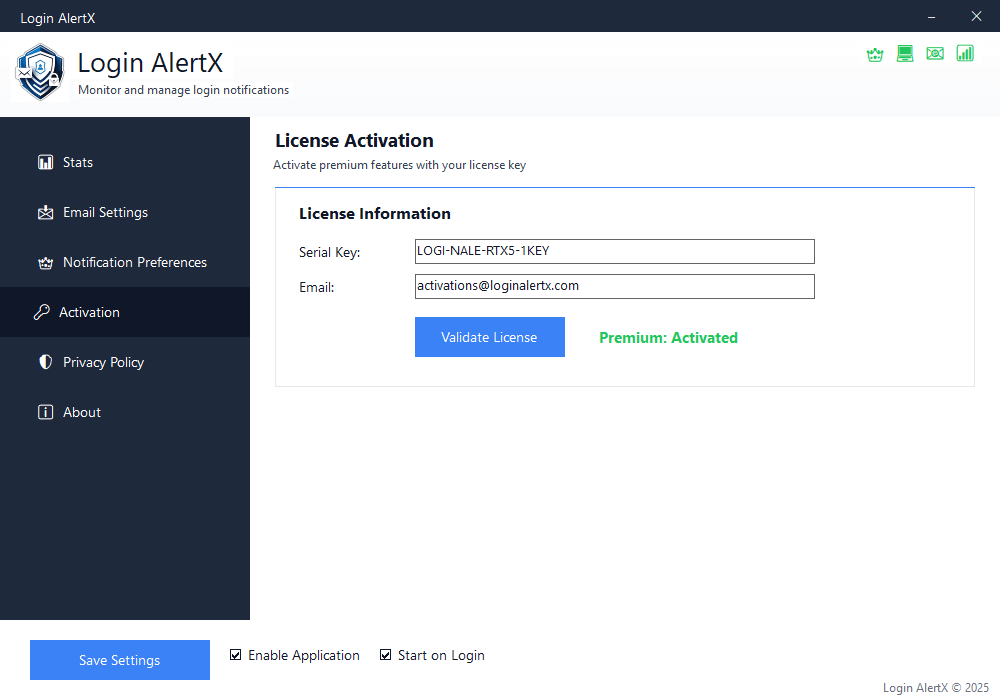Click the Login AlertX shield logo

click(x=40, y=72)
